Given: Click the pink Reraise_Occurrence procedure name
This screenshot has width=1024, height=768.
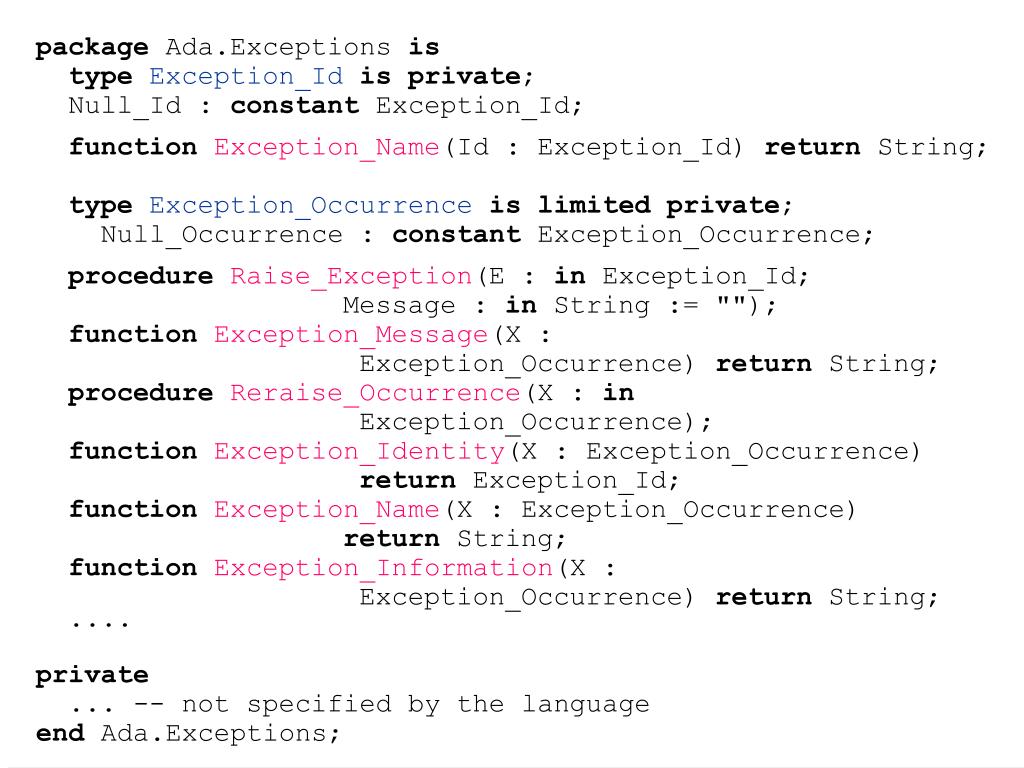Looking at the screenshot, I should (x=375, y=393).
